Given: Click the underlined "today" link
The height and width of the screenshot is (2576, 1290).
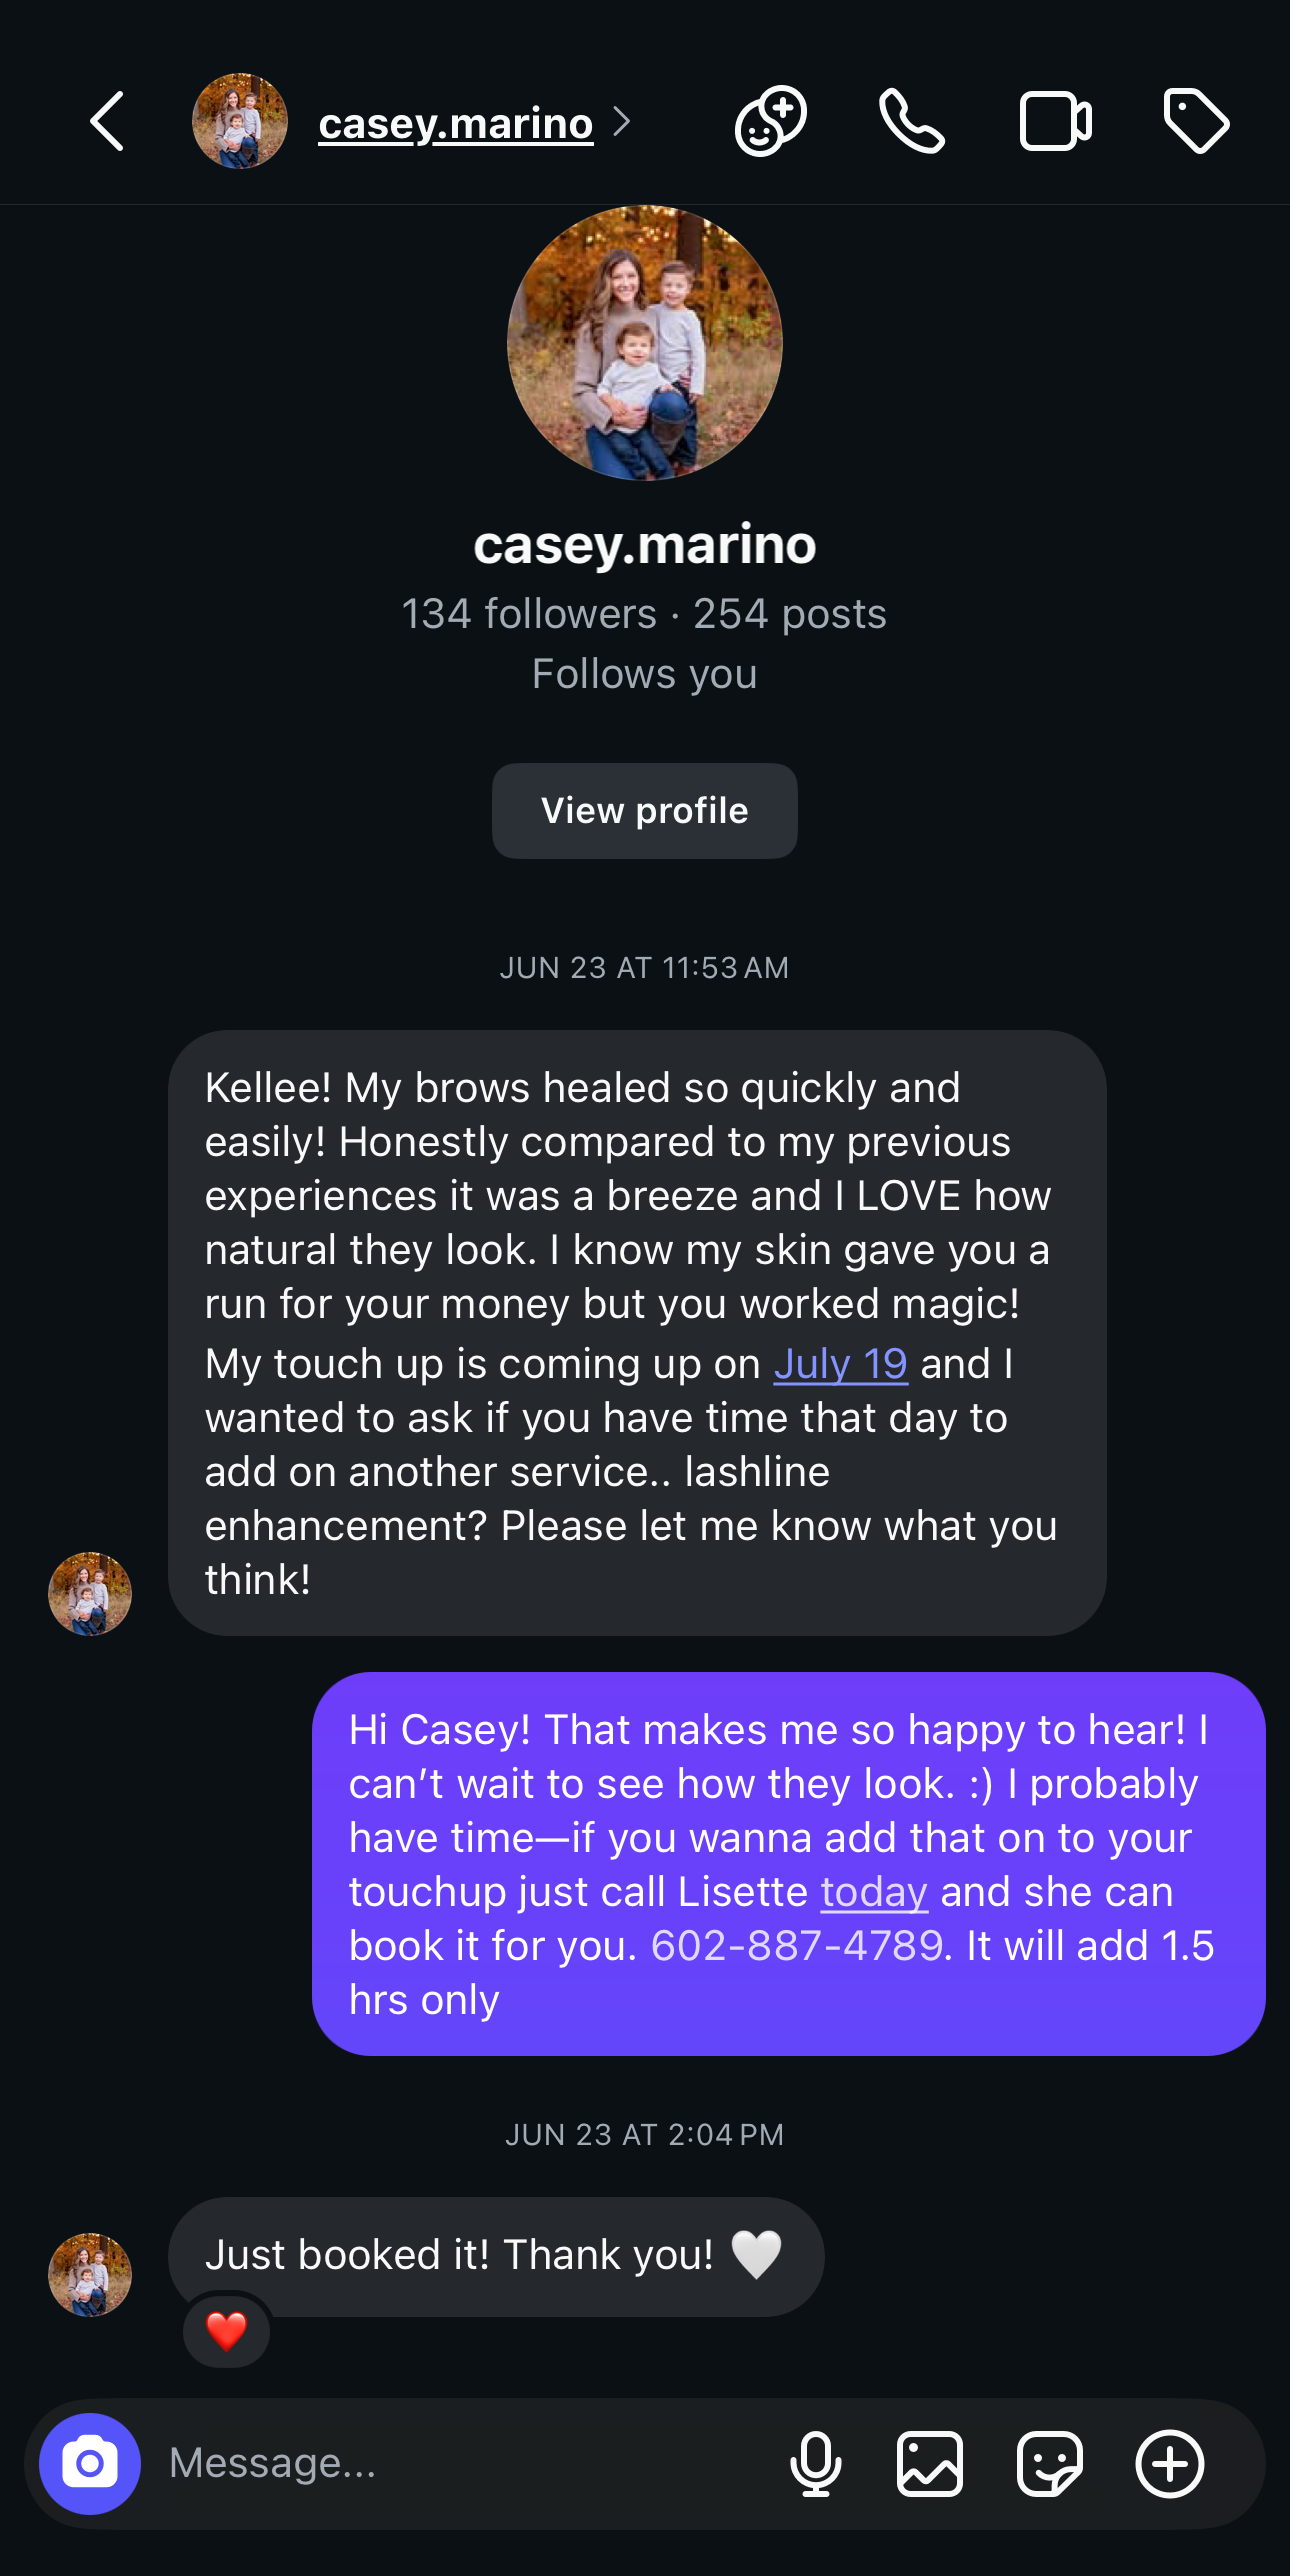Looking at the screenshot, I should (874, 1892).
